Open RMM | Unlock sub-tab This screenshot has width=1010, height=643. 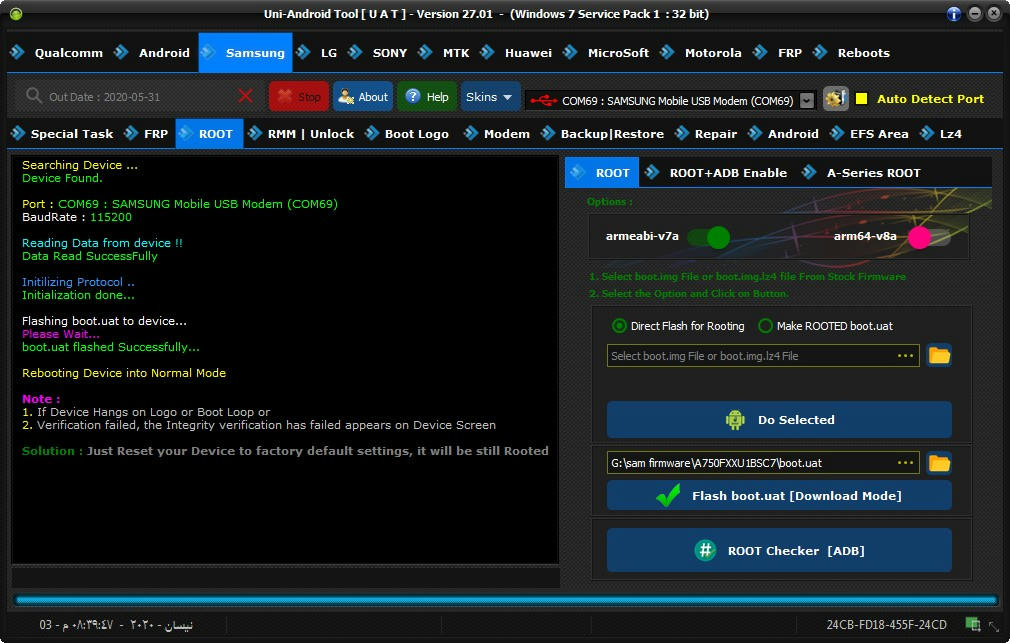(301, 134)
